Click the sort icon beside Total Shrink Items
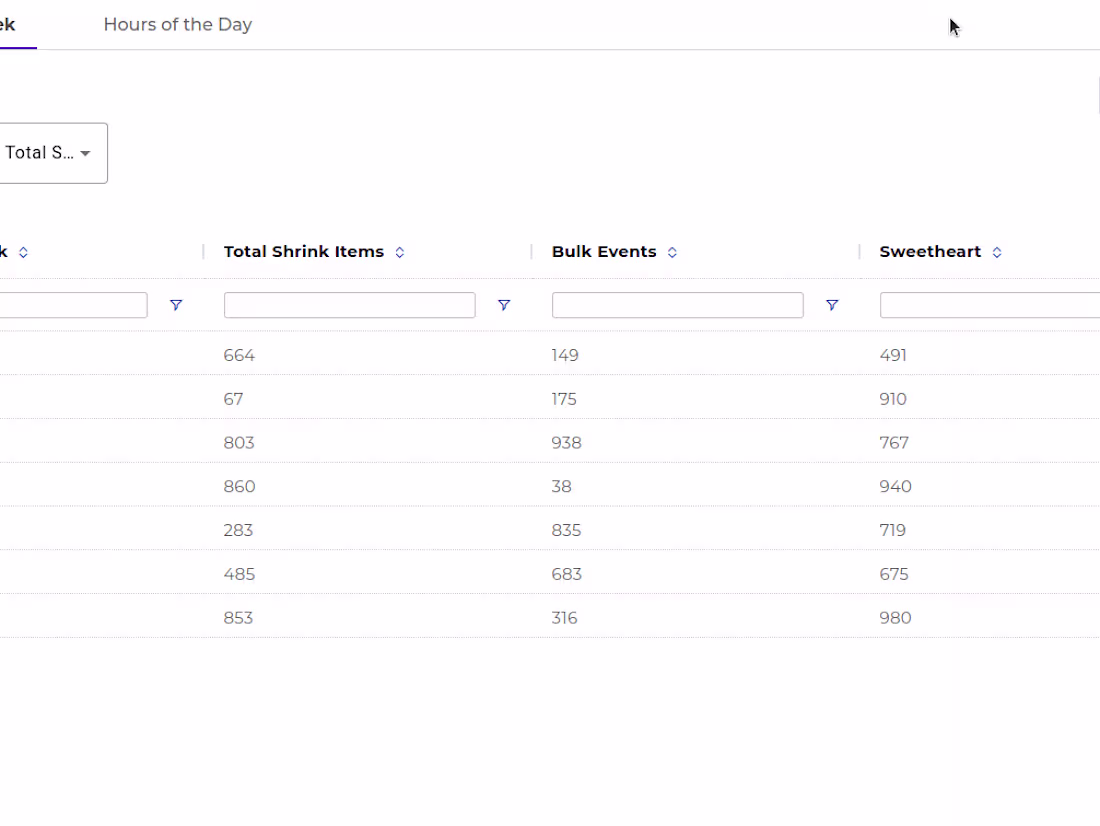The image size is (1100, 826). point(399,253)
